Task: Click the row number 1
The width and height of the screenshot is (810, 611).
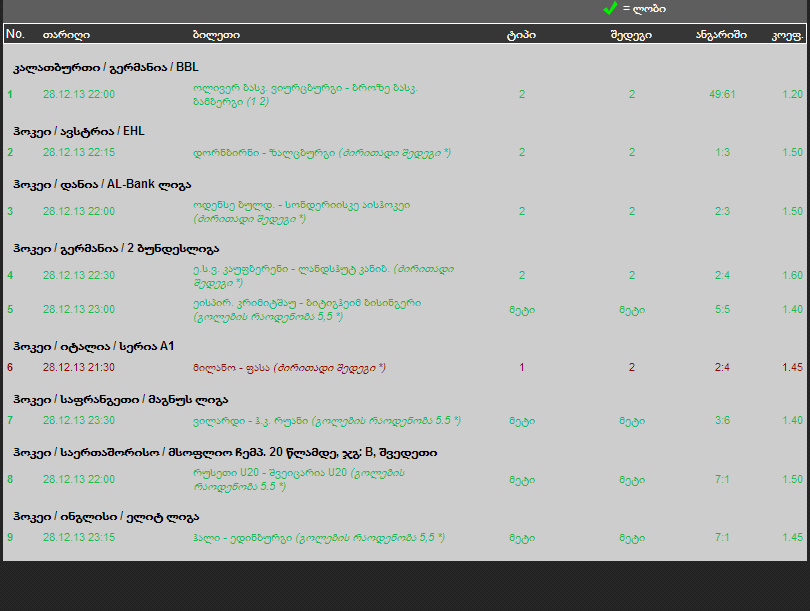Action: (10, 95)
